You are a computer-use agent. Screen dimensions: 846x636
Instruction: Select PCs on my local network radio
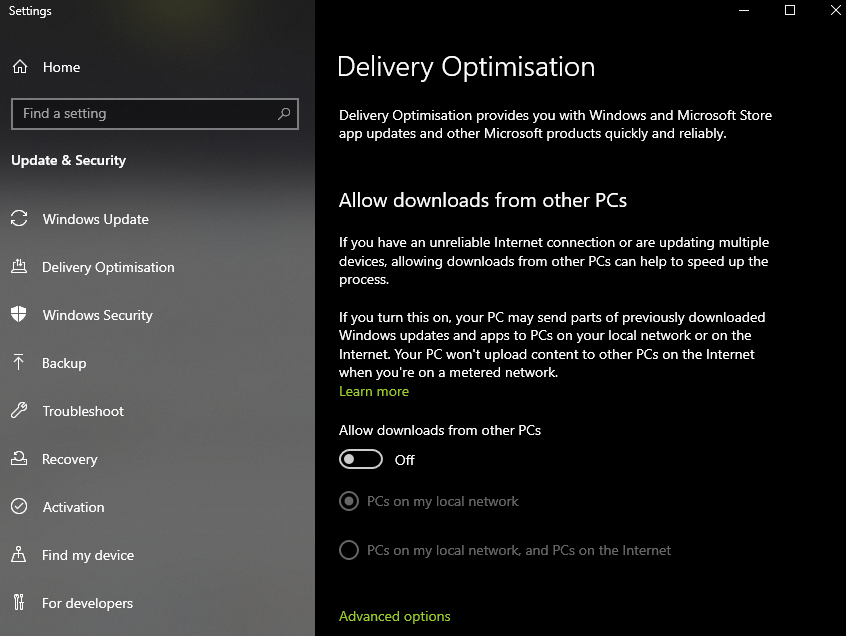coord(349,501)
